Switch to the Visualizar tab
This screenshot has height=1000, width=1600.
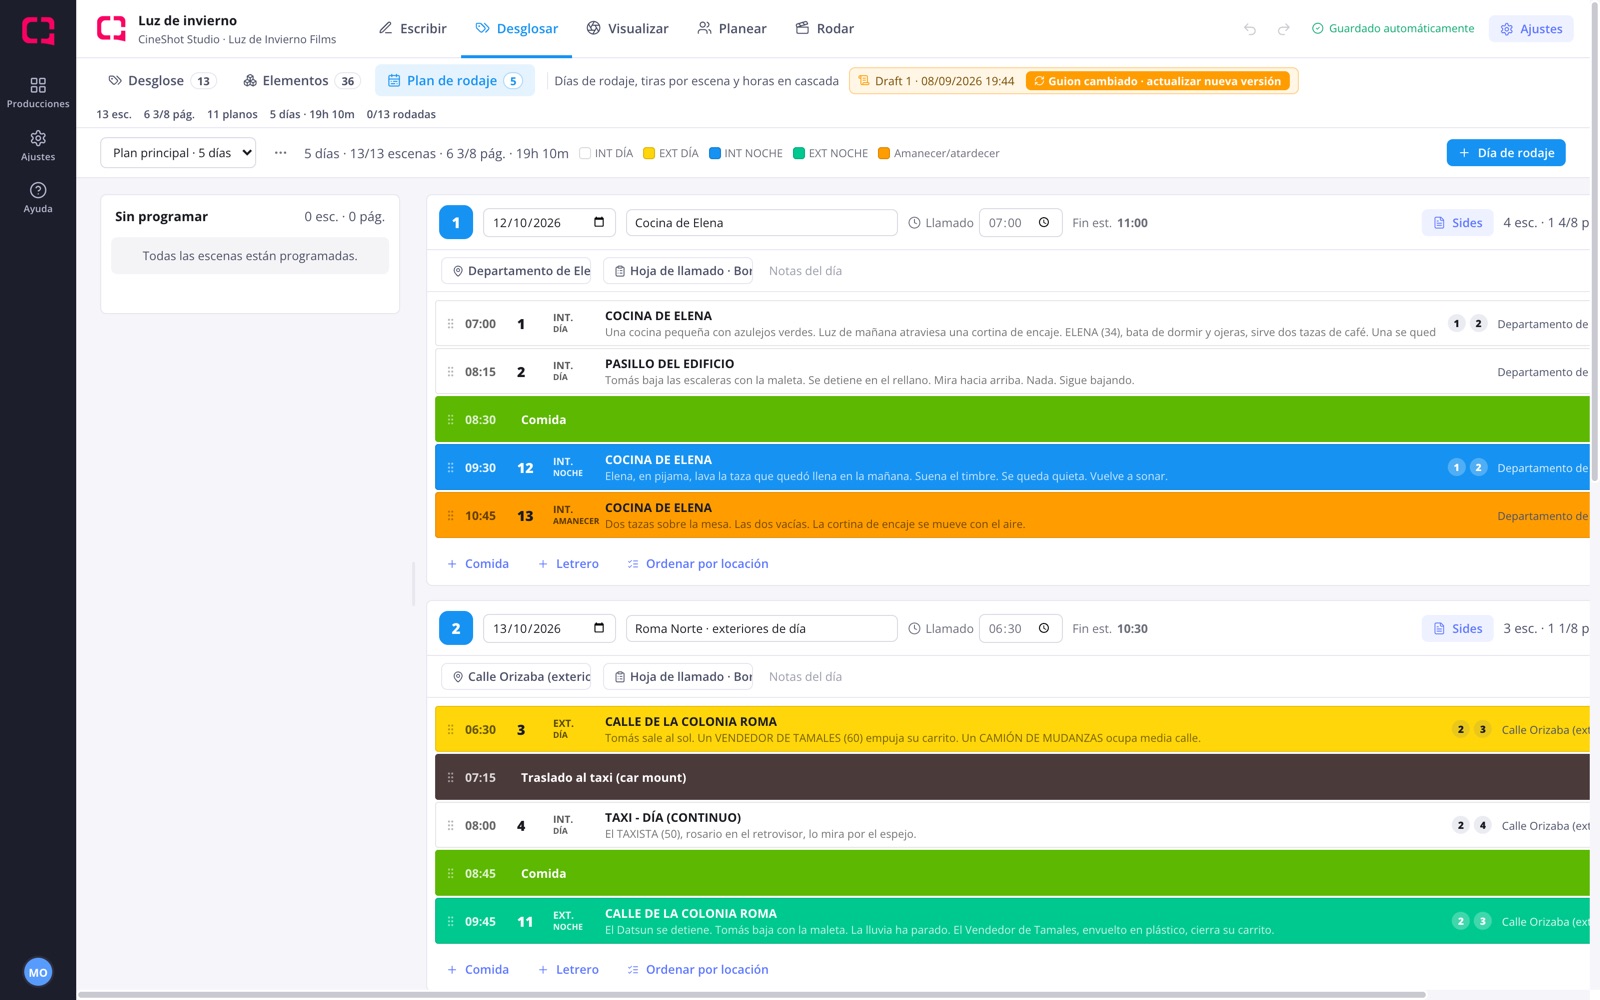tap(627, 28)
